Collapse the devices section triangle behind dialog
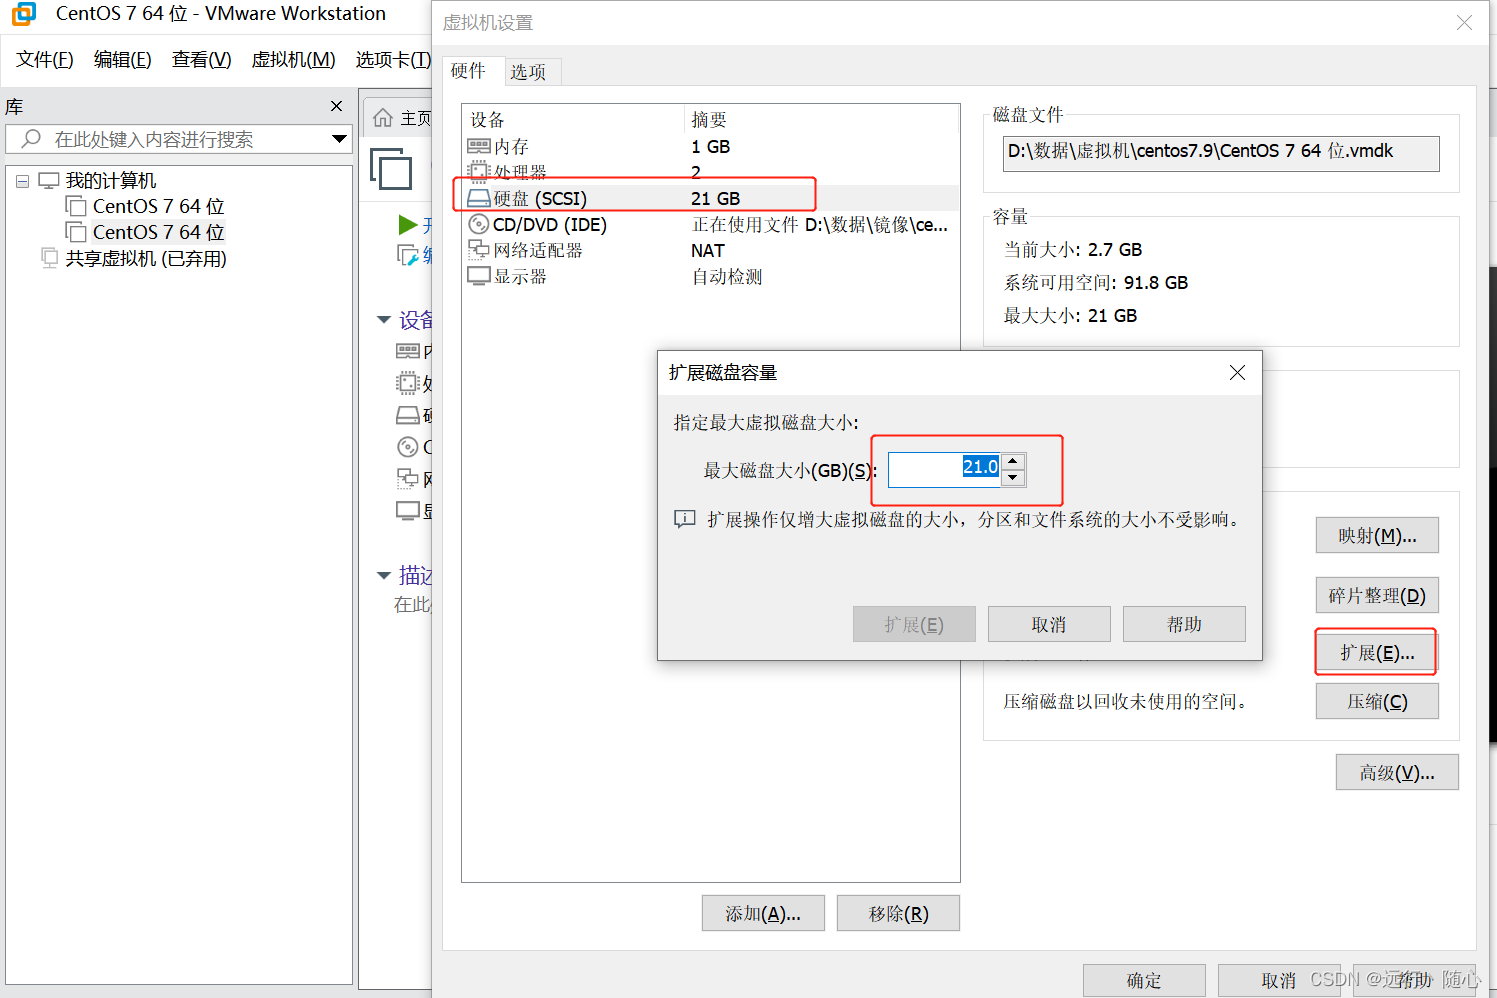The width and height of the screenshot is (1497, 998). [x=384, y=320]
